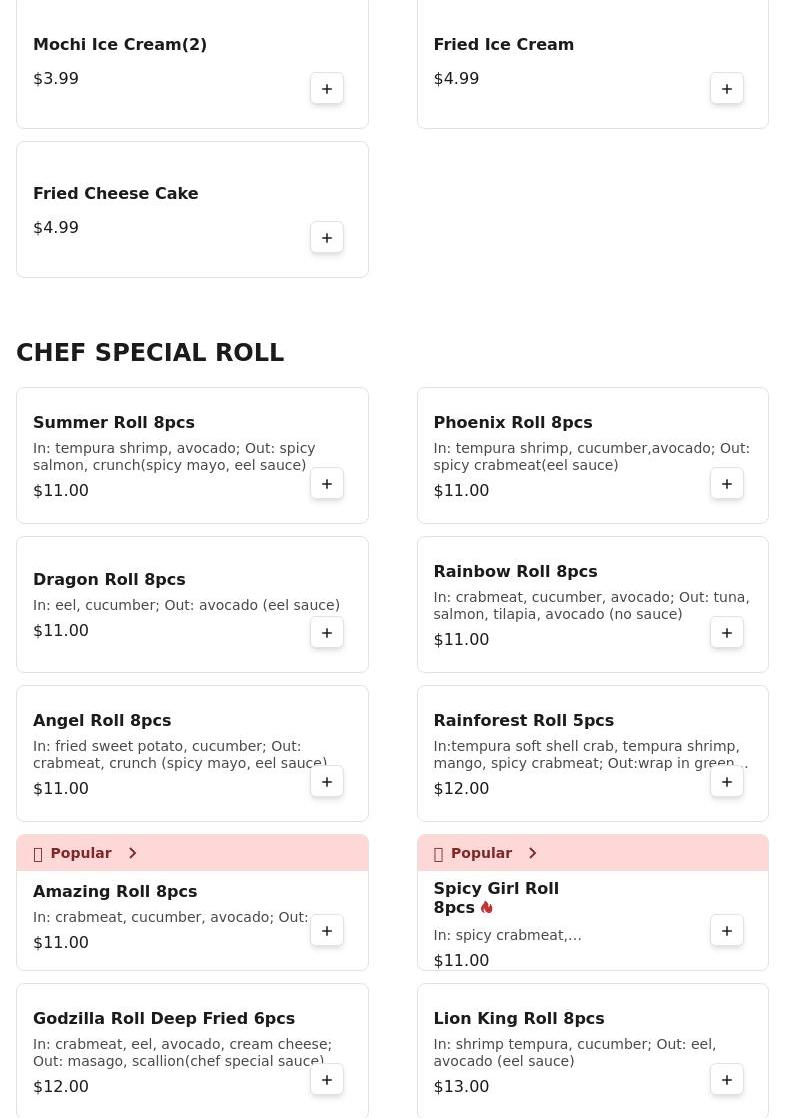The image size is (785, 1118).
Task: Add Fried Ice Cream to order
Action: pos(727,89)
